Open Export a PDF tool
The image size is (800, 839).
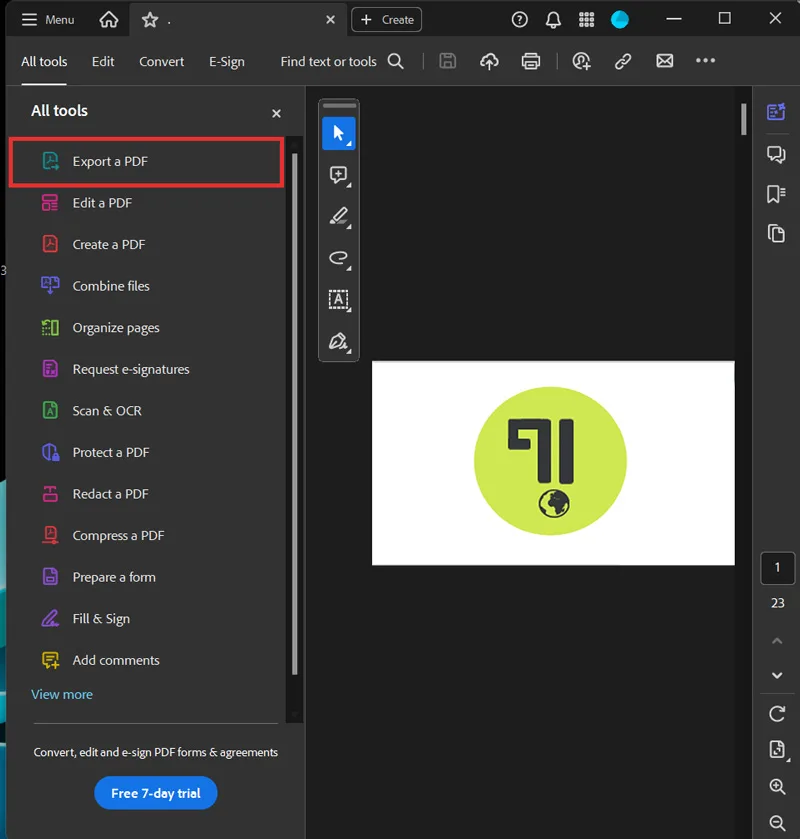click(147, 162)
